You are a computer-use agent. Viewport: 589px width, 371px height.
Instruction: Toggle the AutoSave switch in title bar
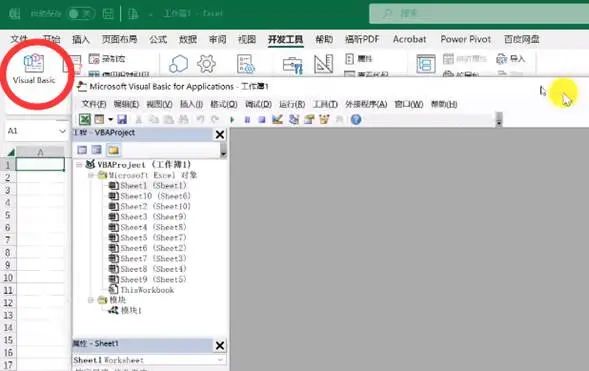coord(80,14)
